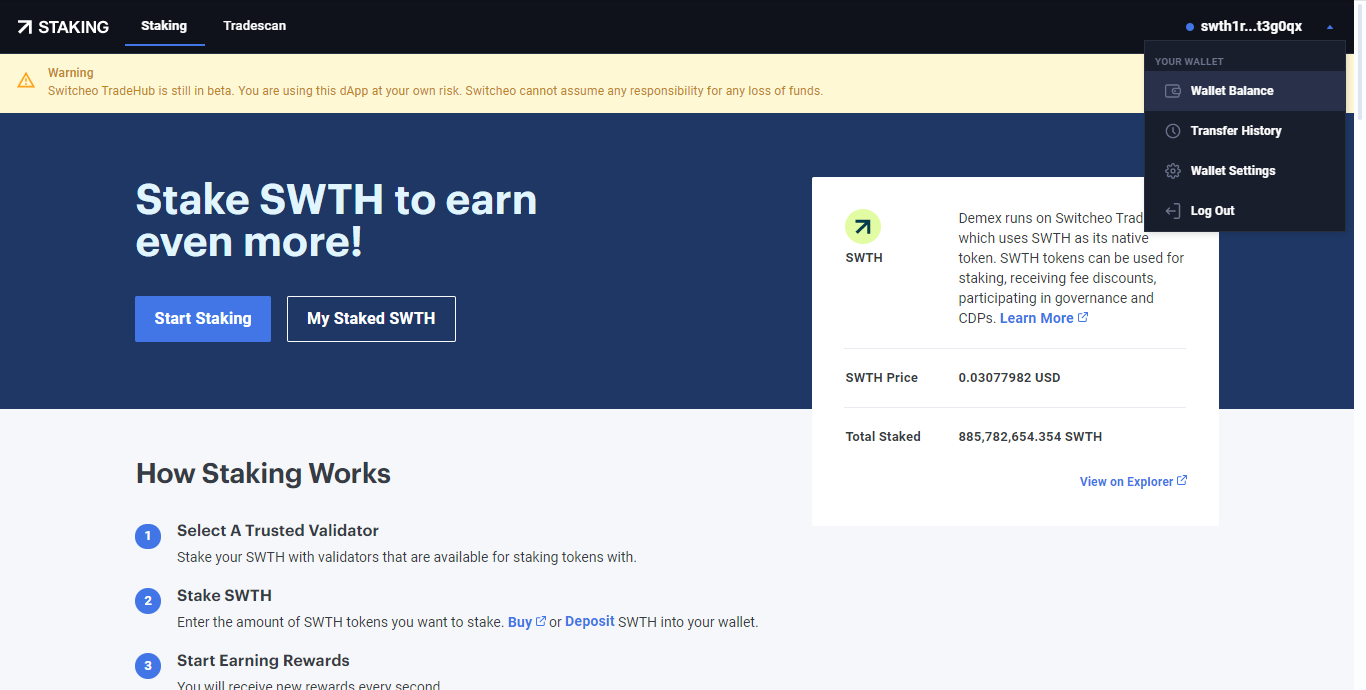Image resolution: width=1366 pixels, height=690 pixels.
Task: Click the STAKING brand text
Action: click(74, 27)
